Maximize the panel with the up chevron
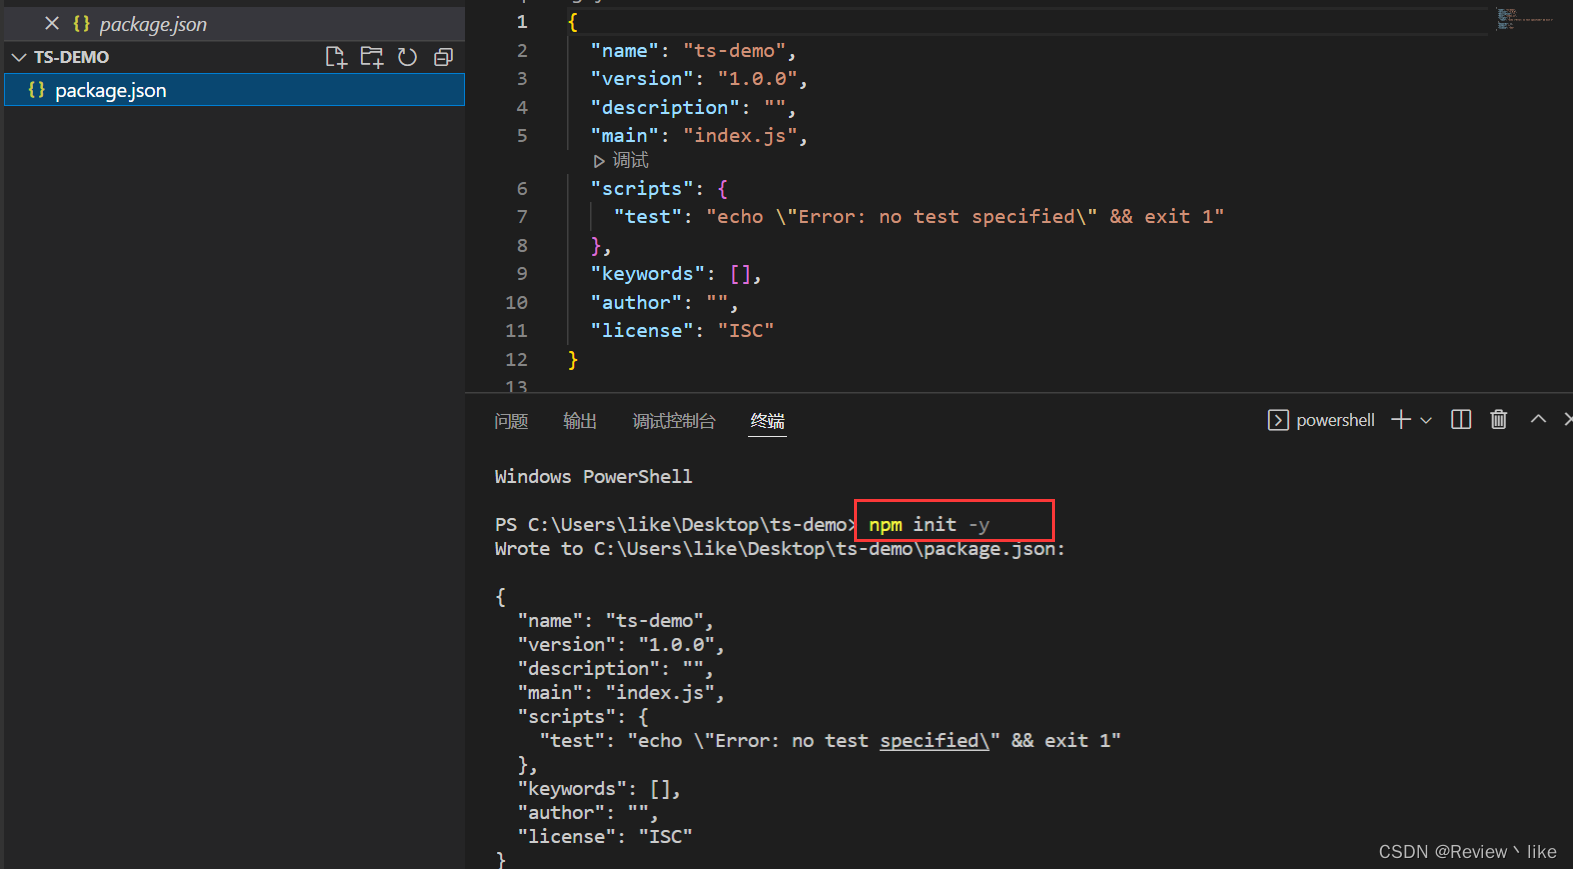The height and width of the screenshot is (869, 1573). click(x=1538, y=419)
